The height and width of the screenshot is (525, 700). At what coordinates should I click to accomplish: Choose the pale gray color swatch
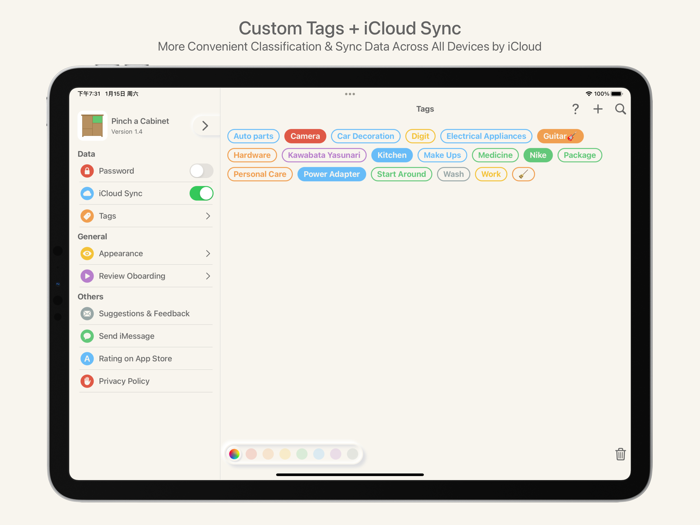pyautogui.click(x=352, y=454)
